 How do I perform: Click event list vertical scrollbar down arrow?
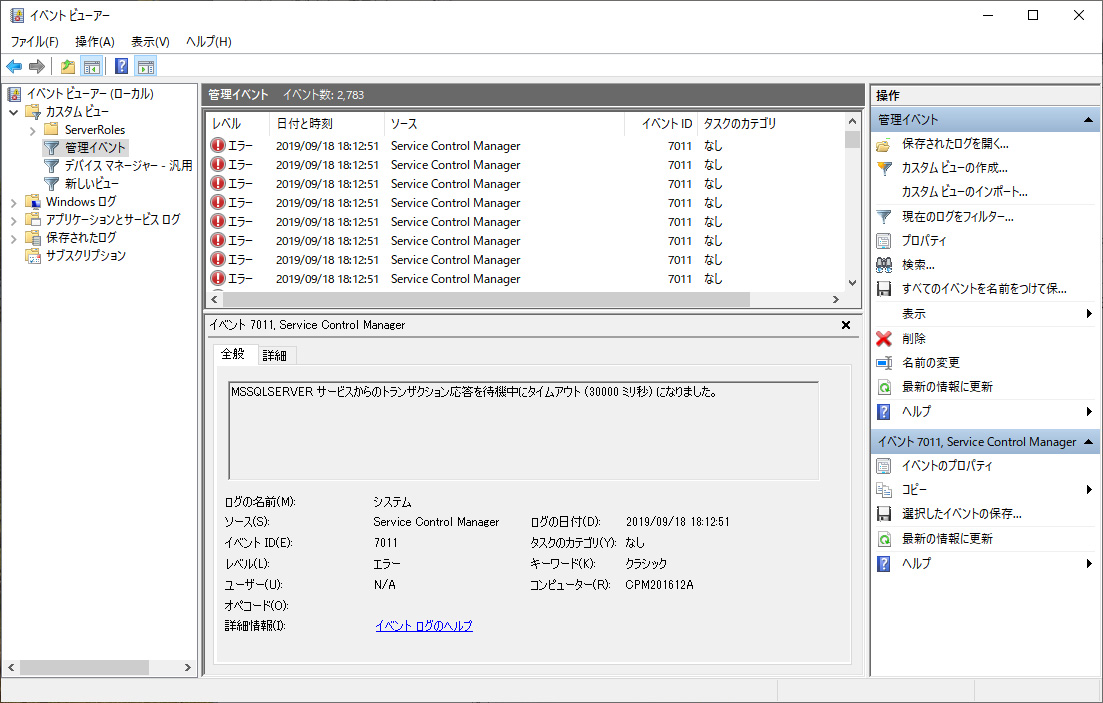(853, 283)
